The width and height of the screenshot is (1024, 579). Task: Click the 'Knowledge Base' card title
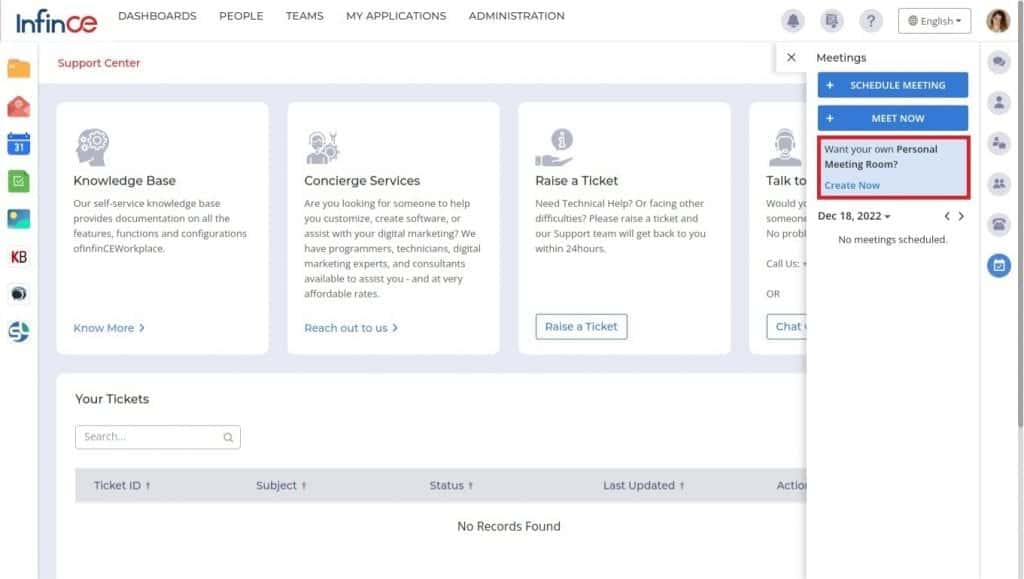pos(124,181)
